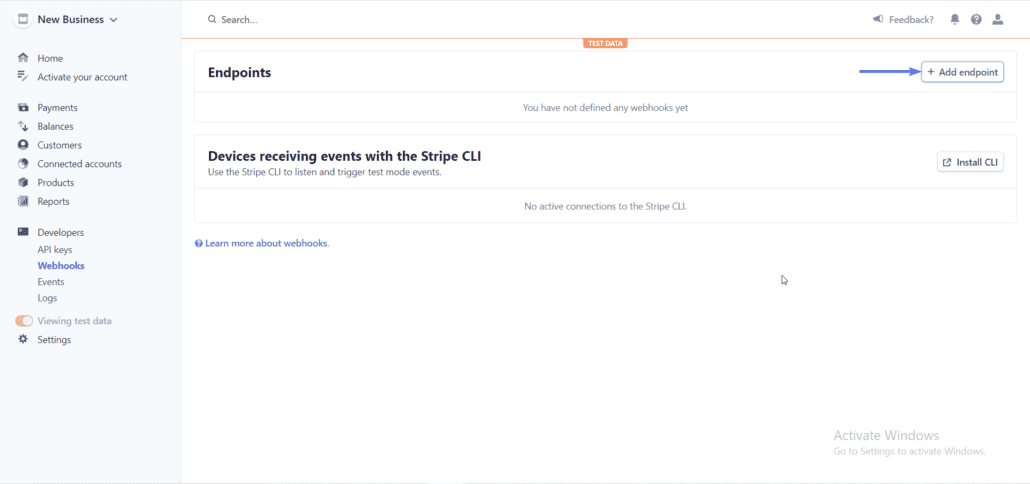
Task: Click into the Search field
Action: pos(239,20)
